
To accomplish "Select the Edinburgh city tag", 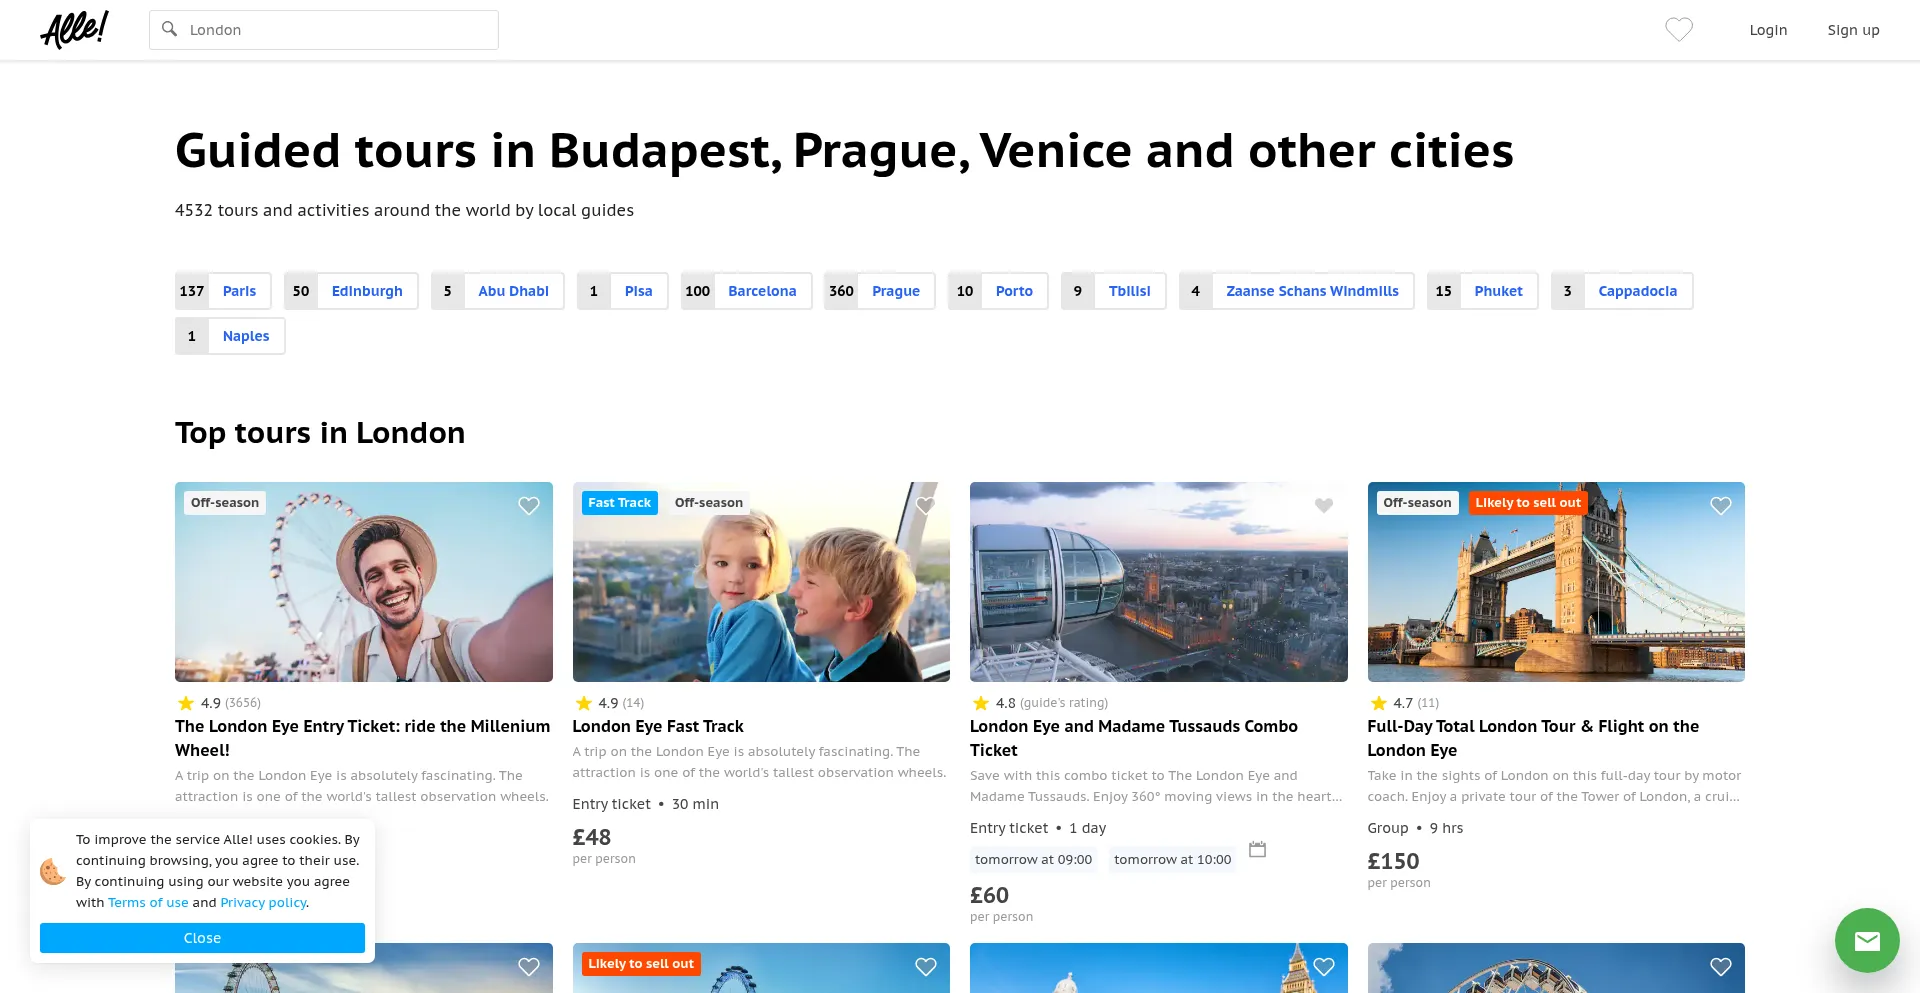I will point(351,291).
